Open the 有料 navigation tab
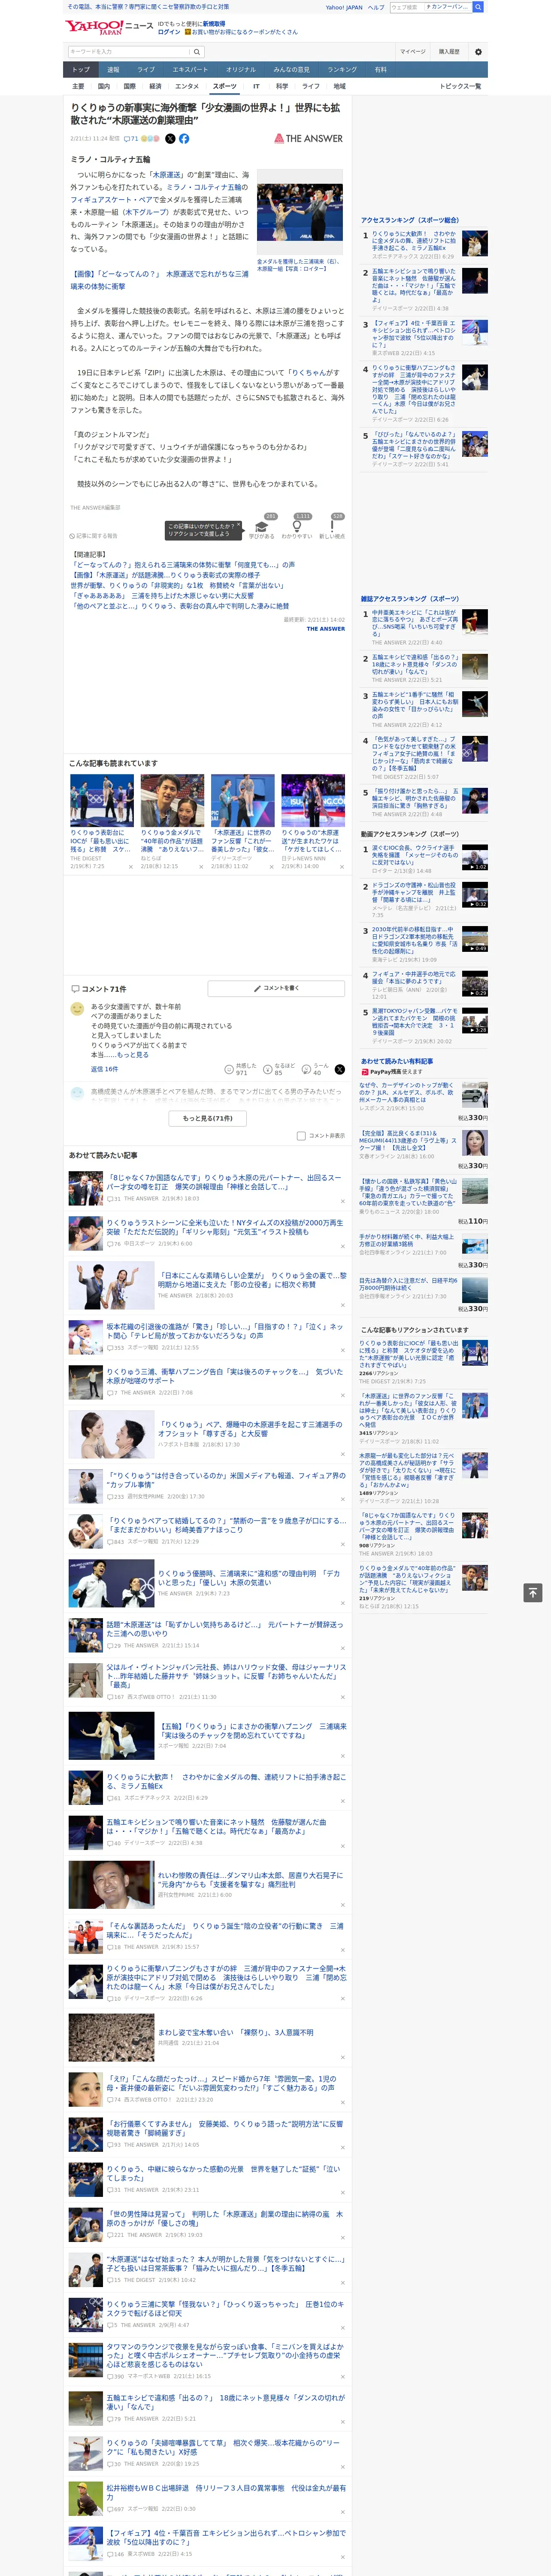The height and width of the screenshot is (2576, 551). coord(380,70)
